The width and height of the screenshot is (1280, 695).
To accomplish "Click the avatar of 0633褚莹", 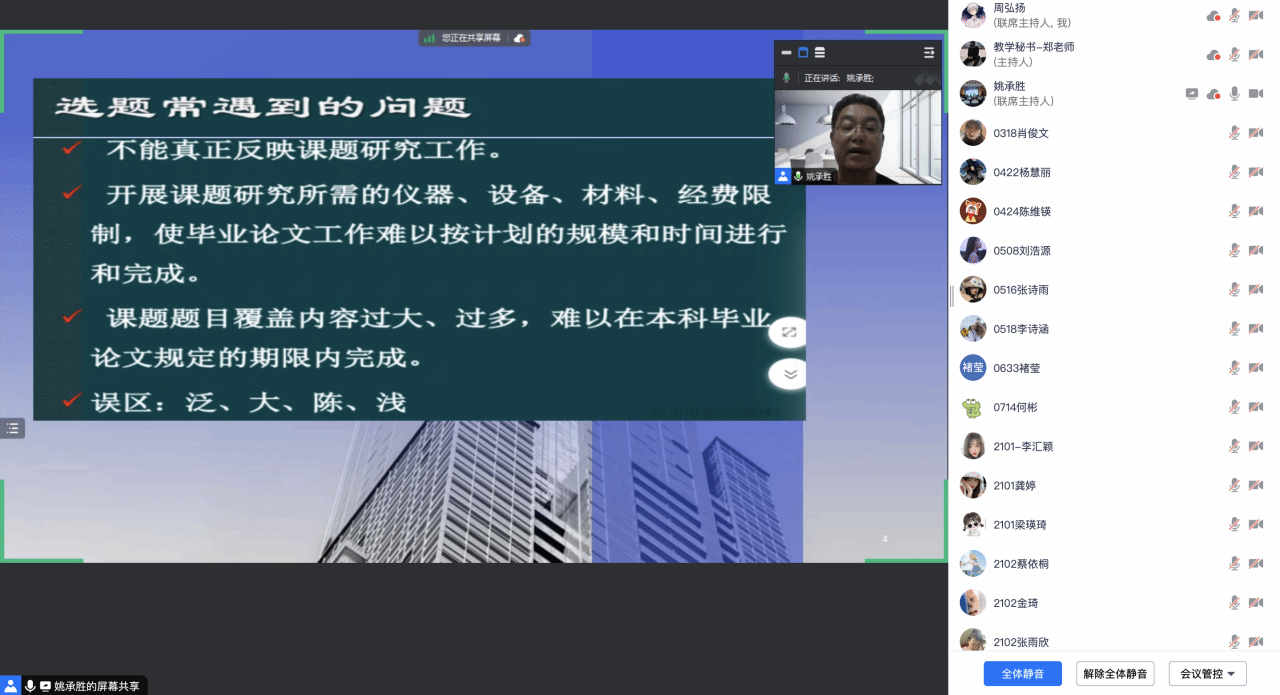I will point(973,368).
